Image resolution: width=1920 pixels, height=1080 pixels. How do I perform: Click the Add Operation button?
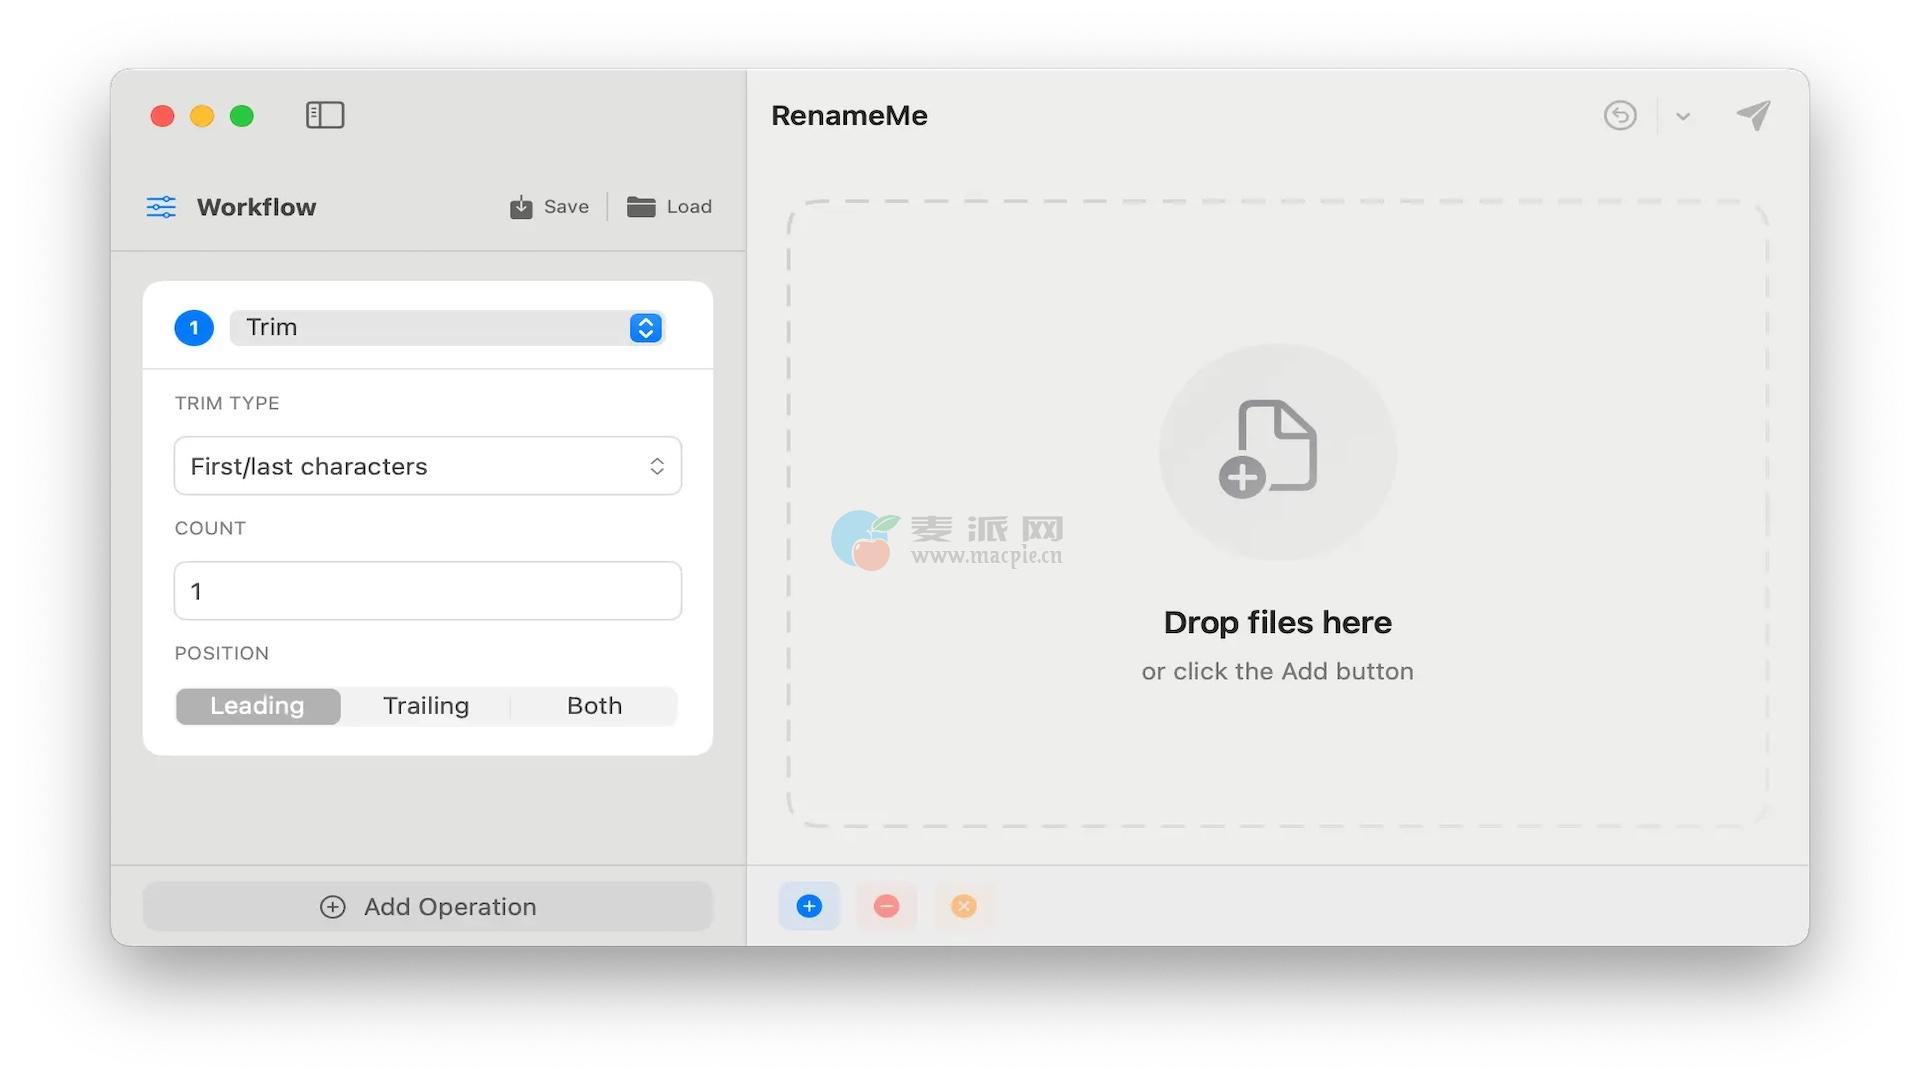coord(427,906)
